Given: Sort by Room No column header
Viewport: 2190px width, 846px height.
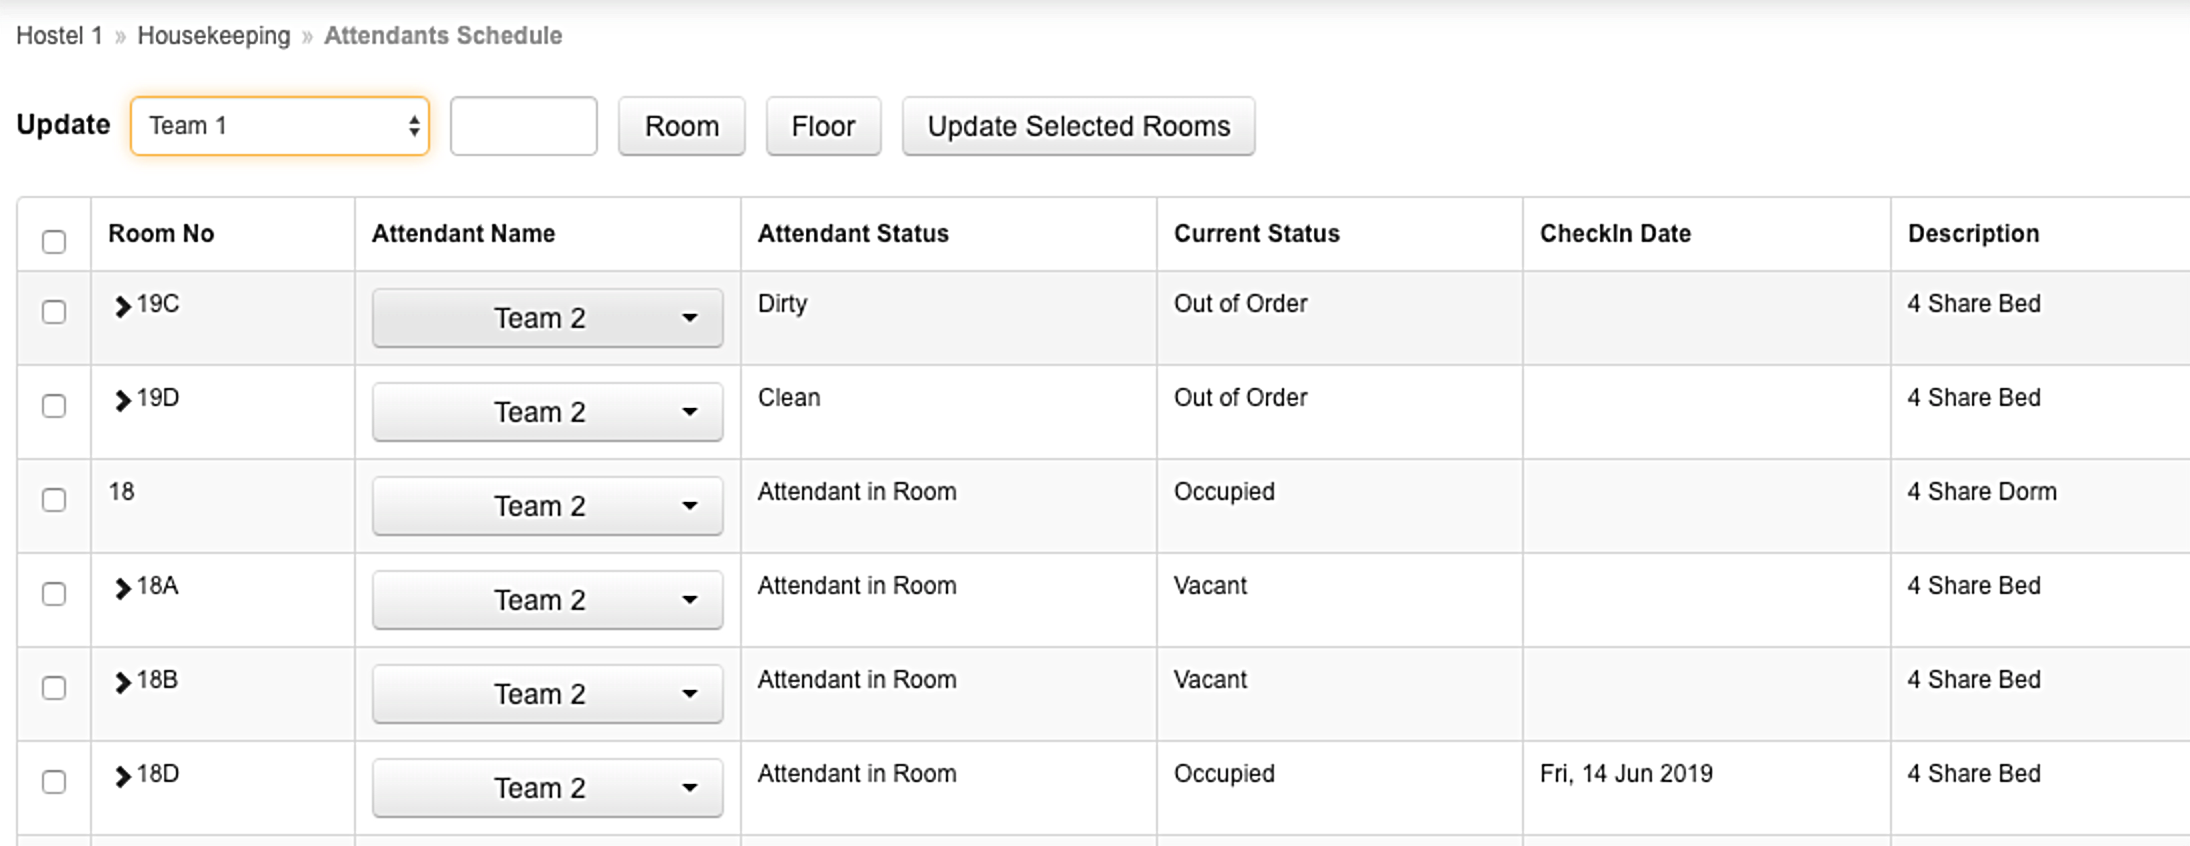Looking at the screenshot, I should (161, 233).
